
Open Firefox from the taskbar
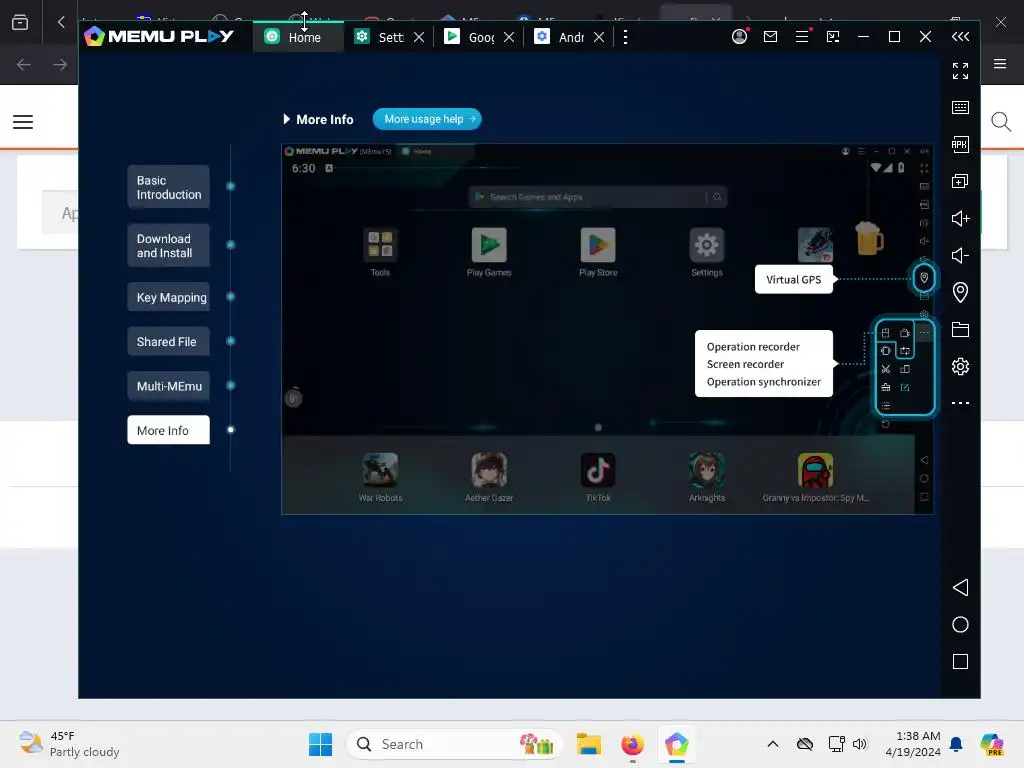click(632, 744)
